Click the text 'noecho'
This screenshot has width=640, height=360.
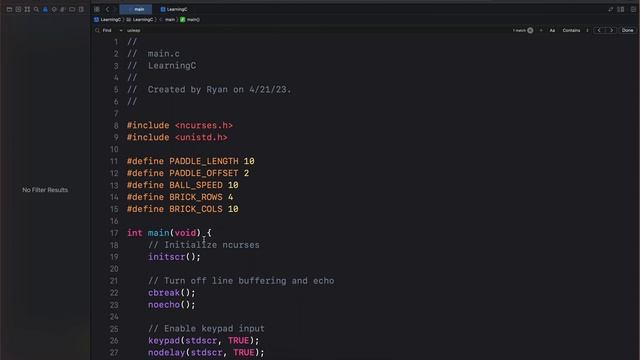coord(164,305)
